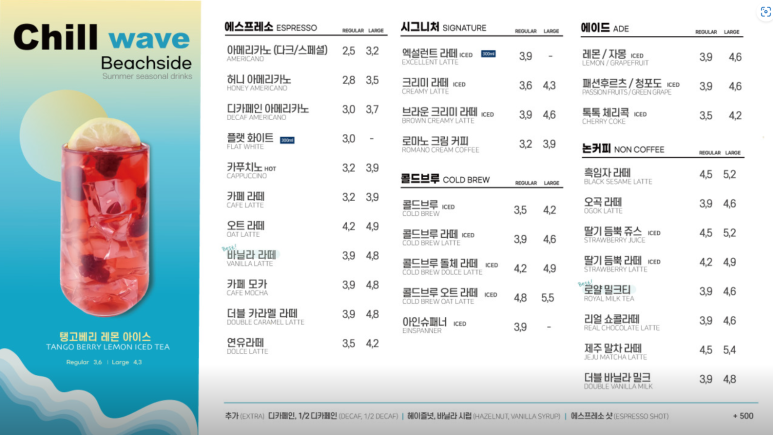Click the EINSPANNER menu item

(434, 326)
